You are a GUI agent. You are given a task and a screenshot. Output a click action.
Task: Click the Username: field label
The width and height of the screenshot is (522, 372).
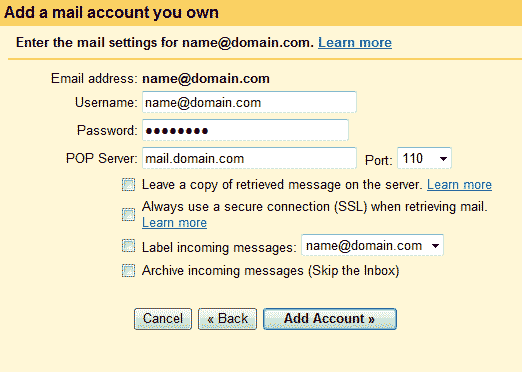pos(106,102)
